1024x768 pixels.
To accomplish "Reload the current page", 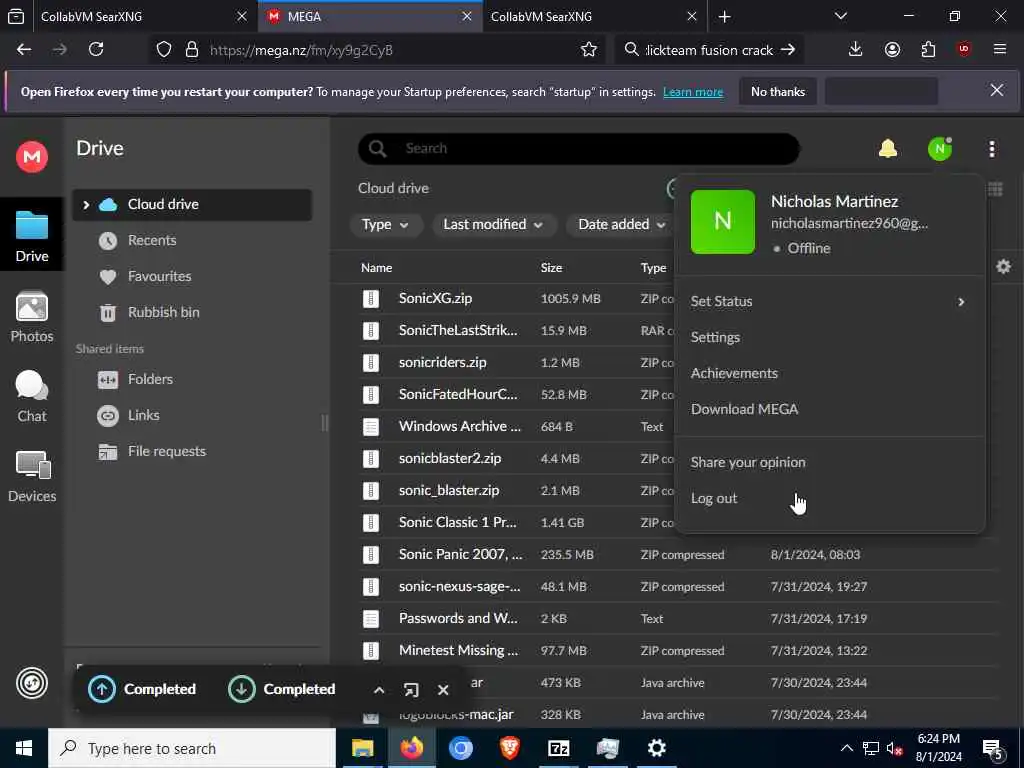I will point(96,50).
